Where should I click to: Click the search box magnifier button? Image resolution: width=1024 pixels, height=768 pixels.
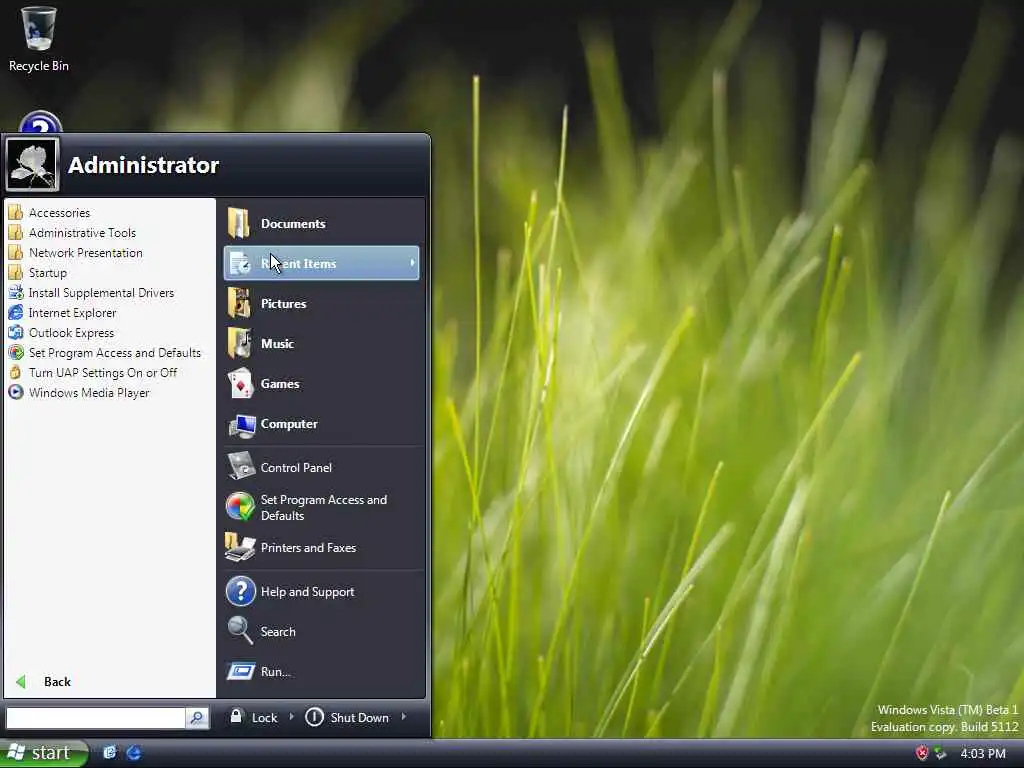tap(197, 718)
